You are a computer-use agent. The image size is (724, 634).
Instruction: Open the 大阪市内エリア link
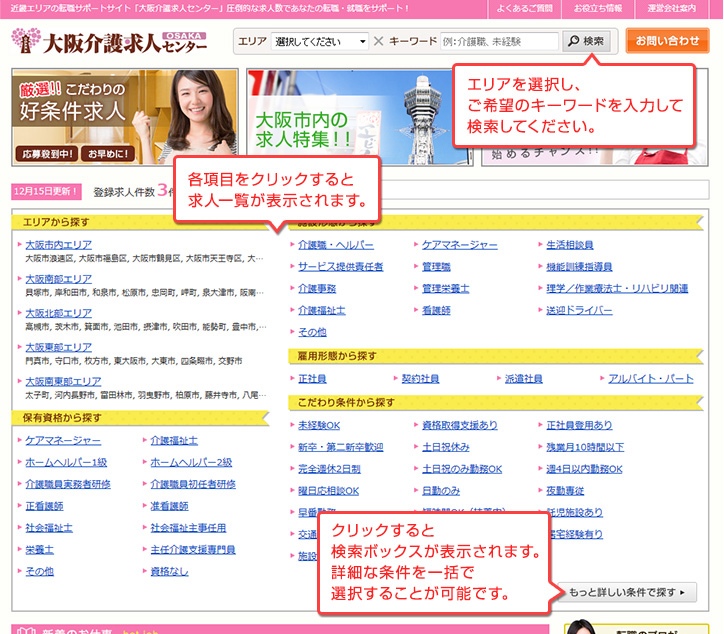pos(58,245)
